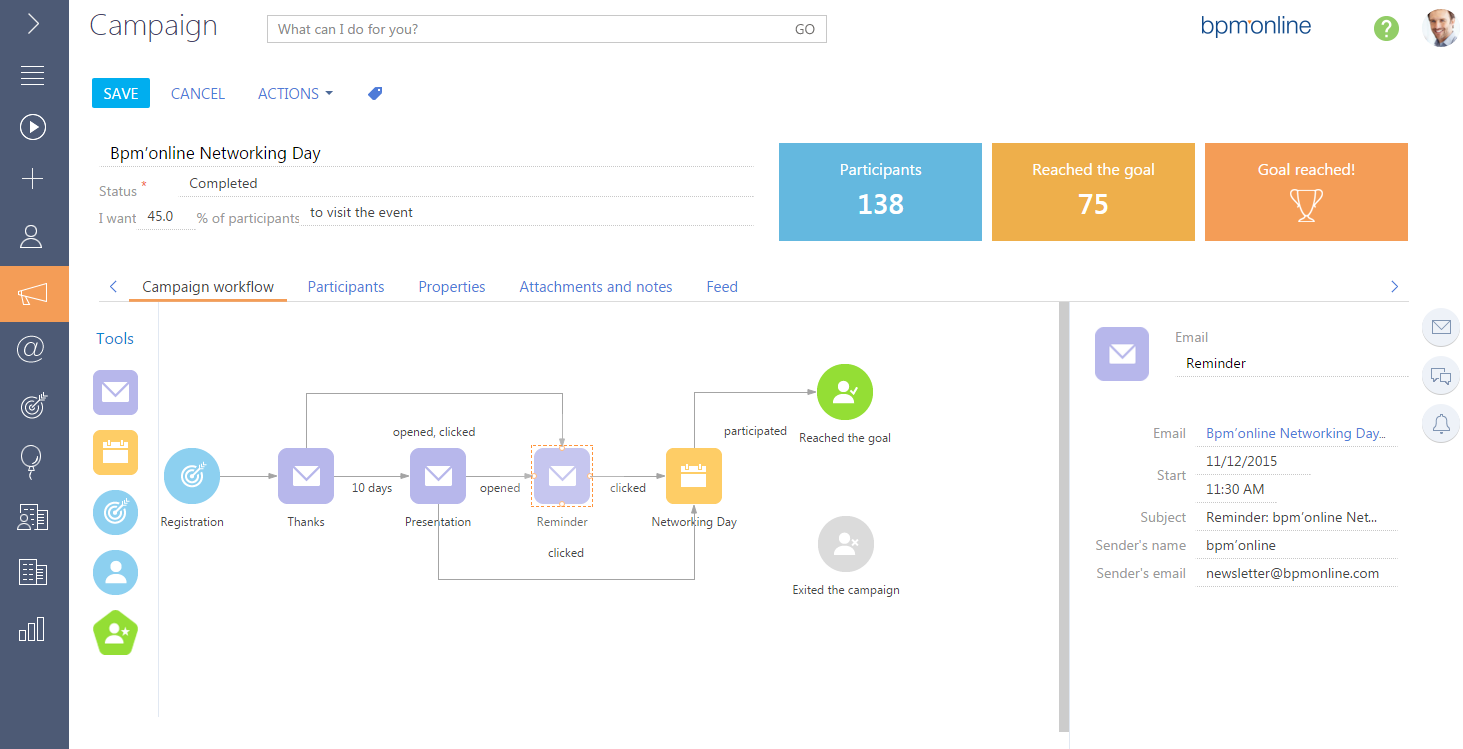Select the Presentation email node
This screenshot has height=749, width=1463.
coord(438,476)
